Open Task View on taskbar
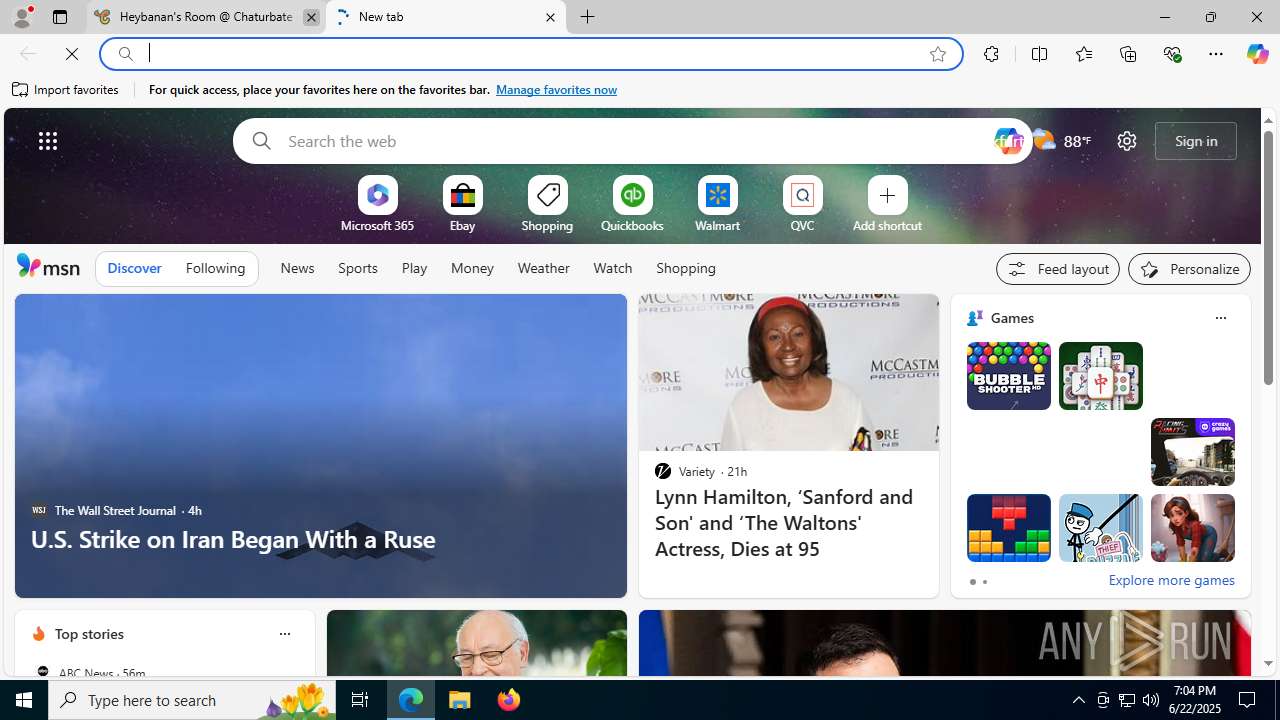Viewport: 1280px width, 720px height. tap(360, 700)
